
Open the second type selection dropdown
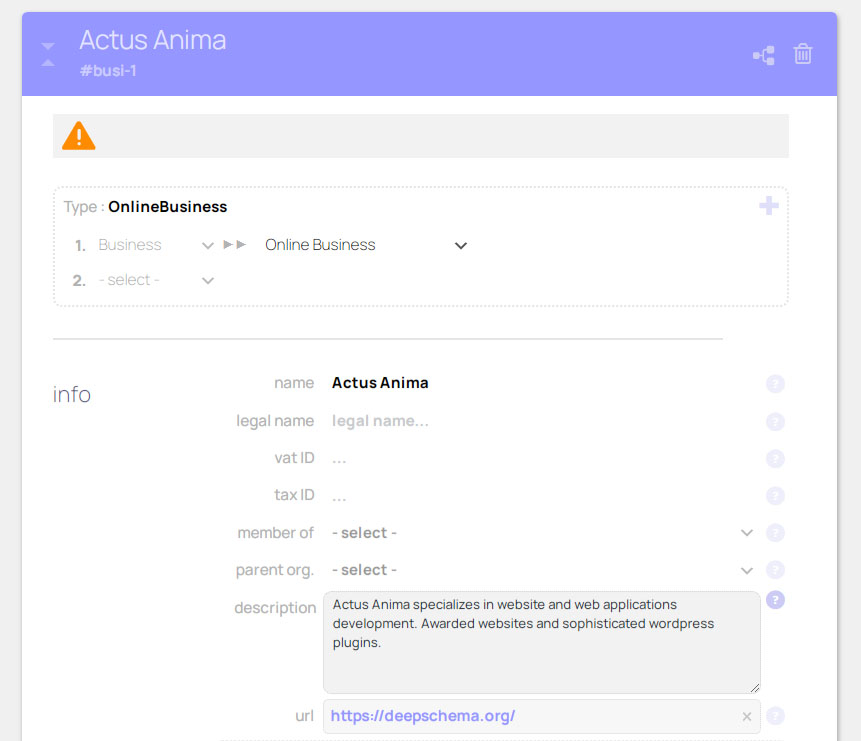coord(207,280)
